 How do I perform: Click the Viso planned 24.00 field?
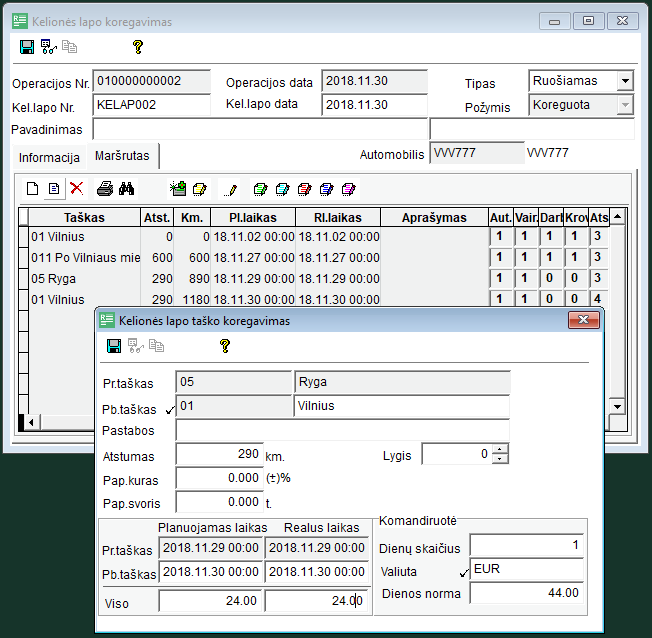[x=211, y=601]
